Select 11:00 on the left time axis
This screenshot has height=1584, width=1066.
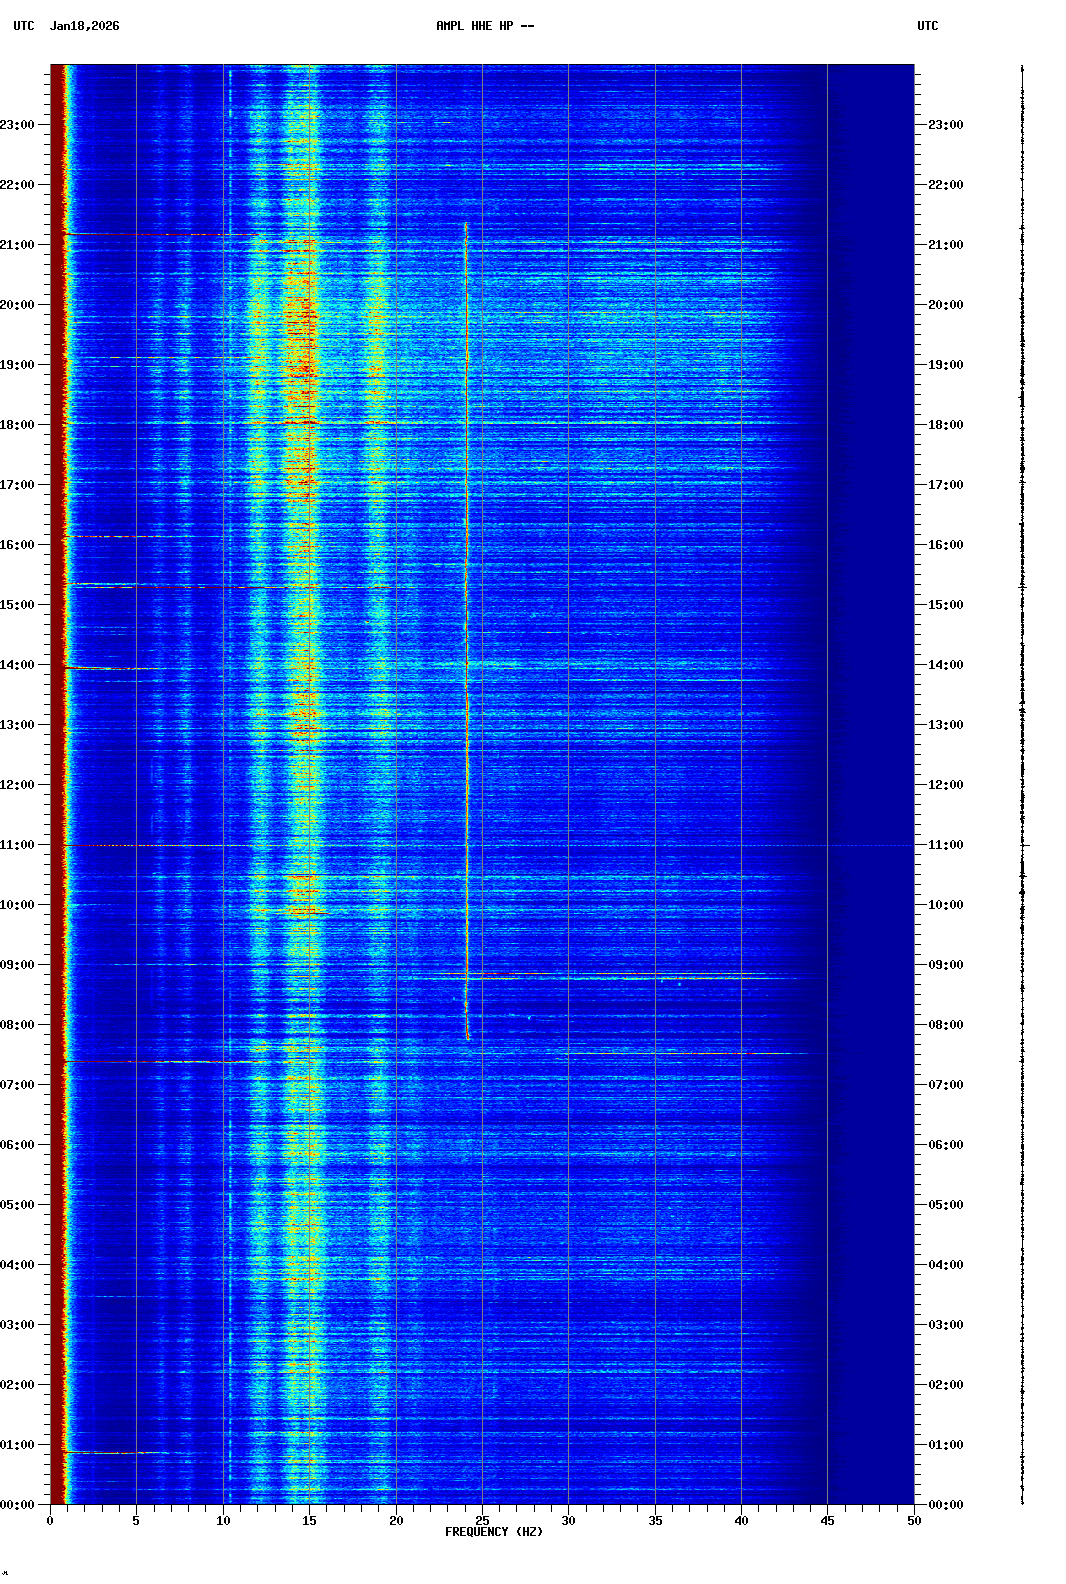(17, 845)
